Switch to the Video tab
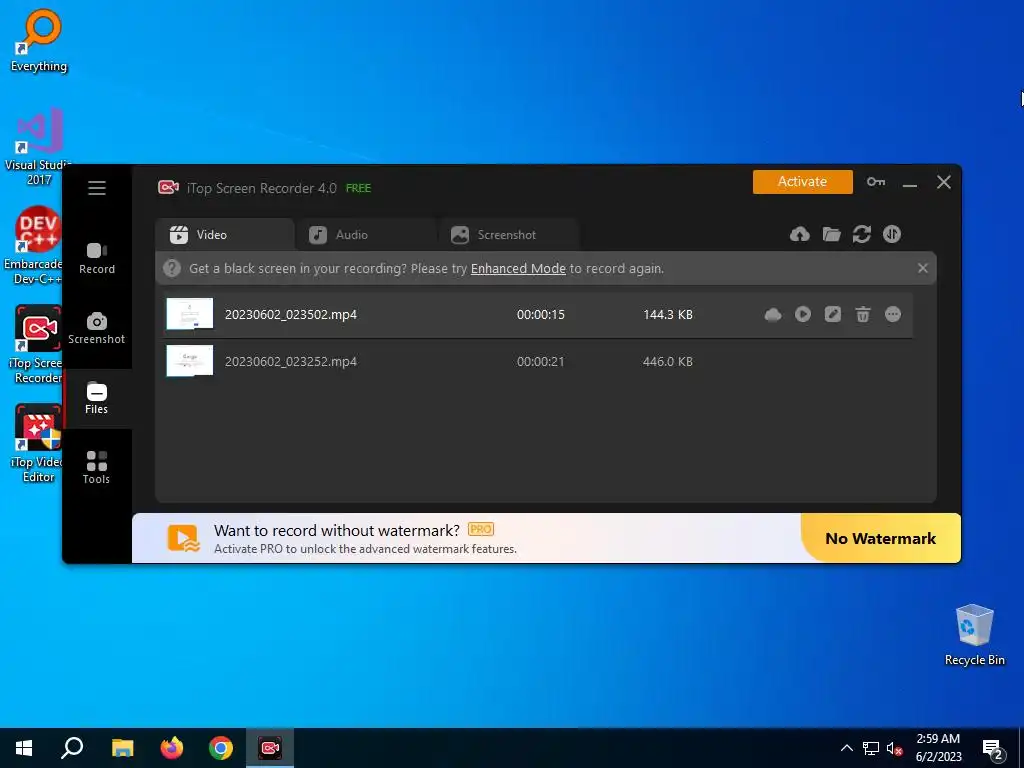 [x=225, y=234]
